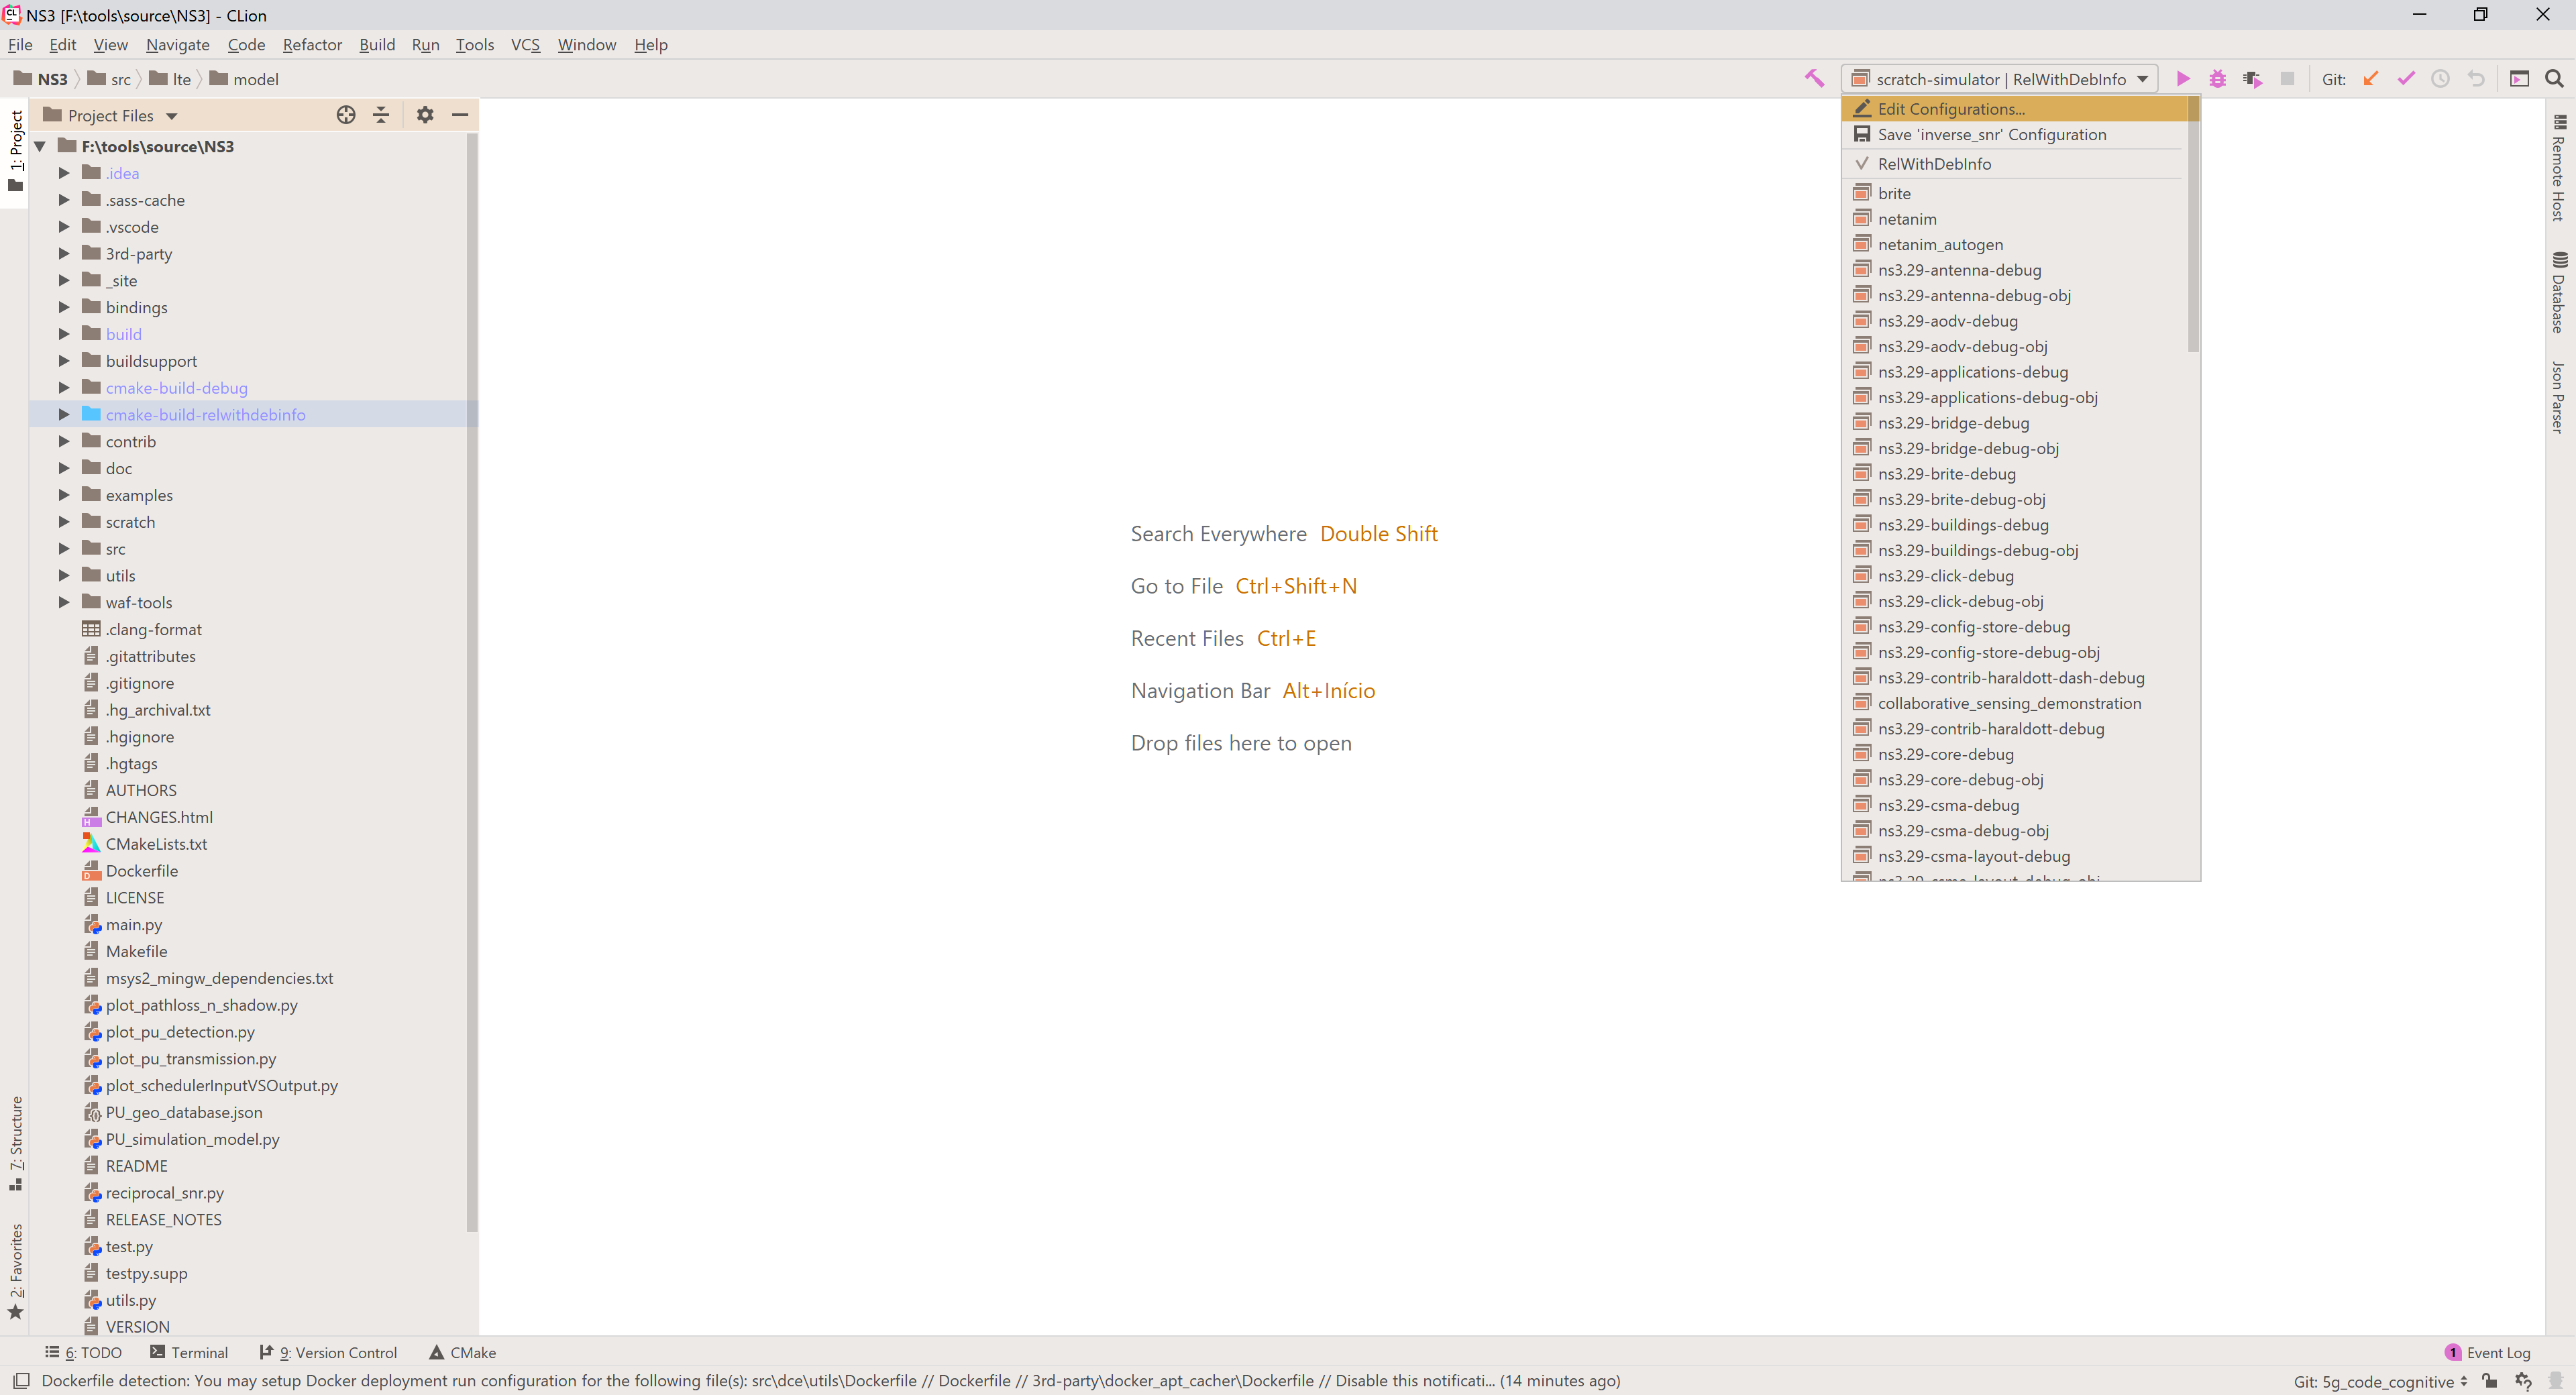Open the Project Files view dropdown

pyautogui.click(x=171, y=116)
